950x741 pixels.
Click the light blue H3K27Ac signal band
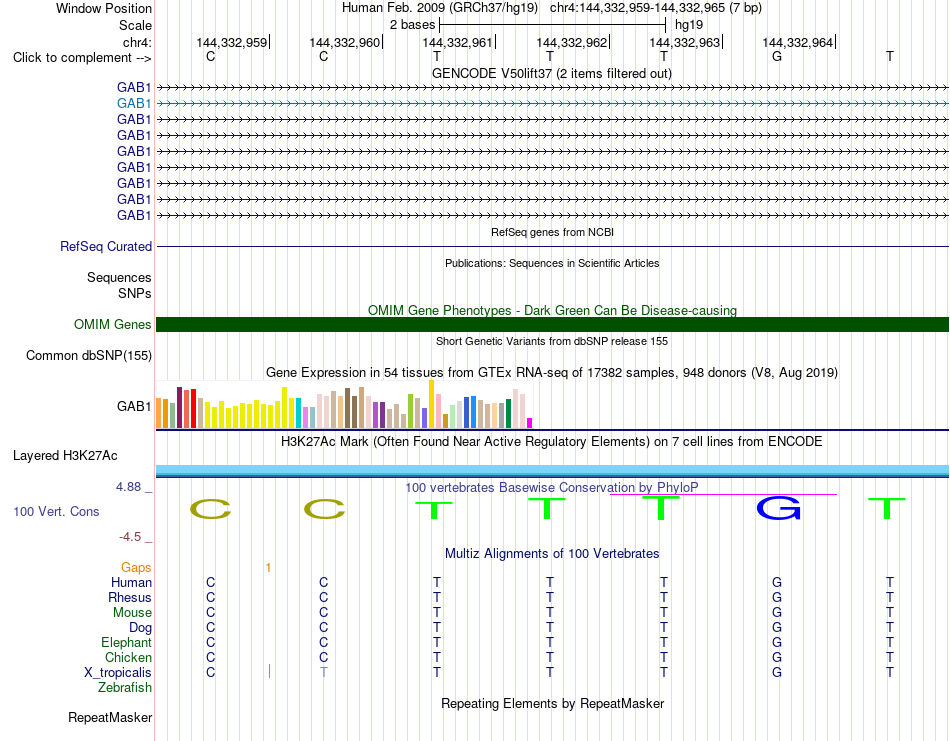coord(552,470)
